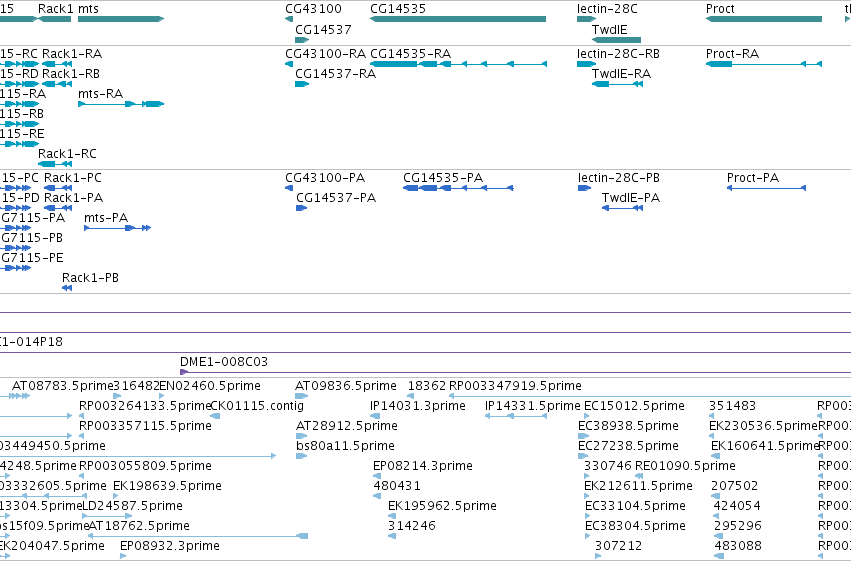Select the AT28912.5prime label
The height and width of the screenshot is (561, 851).
coord(347,426)
